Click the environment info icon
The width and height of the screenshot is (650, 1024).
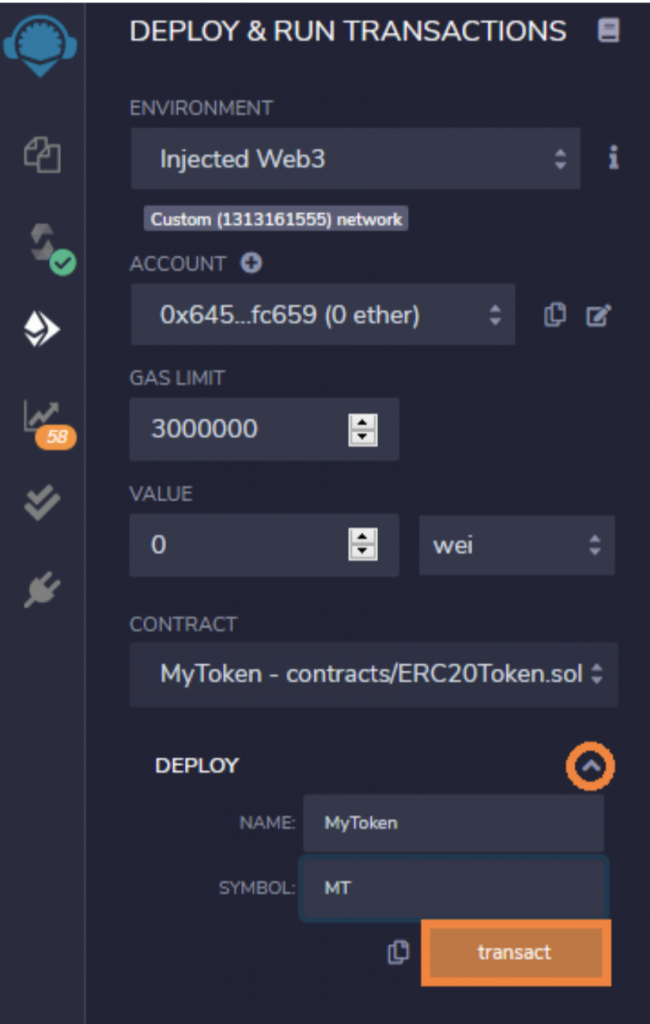point(613,158)
